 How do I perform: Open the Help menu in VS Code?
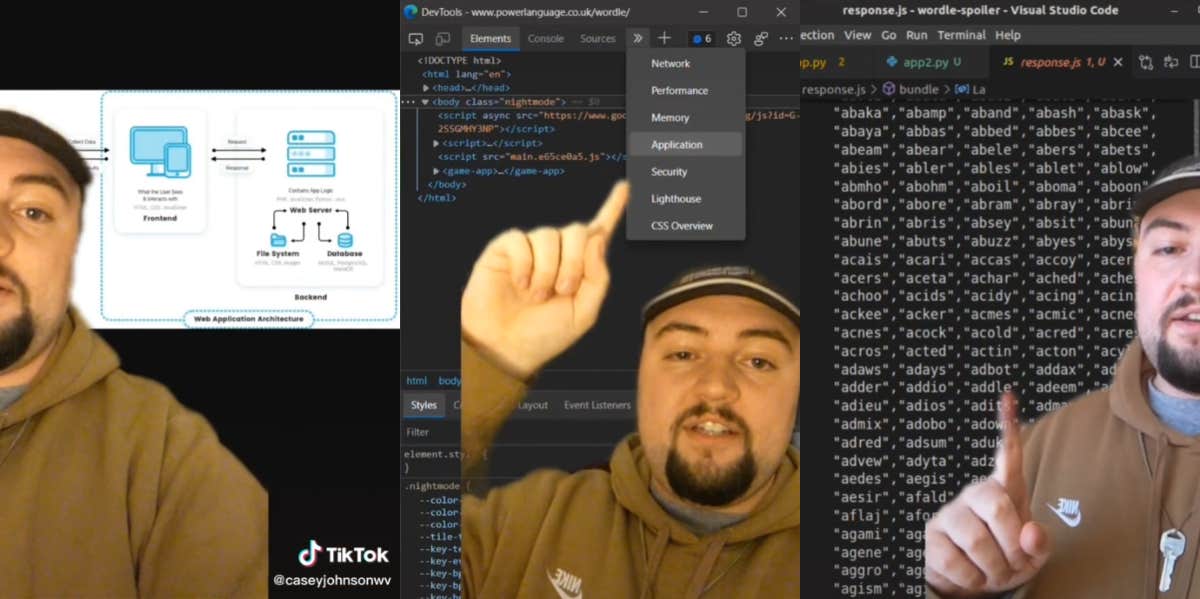point(1008,34)
